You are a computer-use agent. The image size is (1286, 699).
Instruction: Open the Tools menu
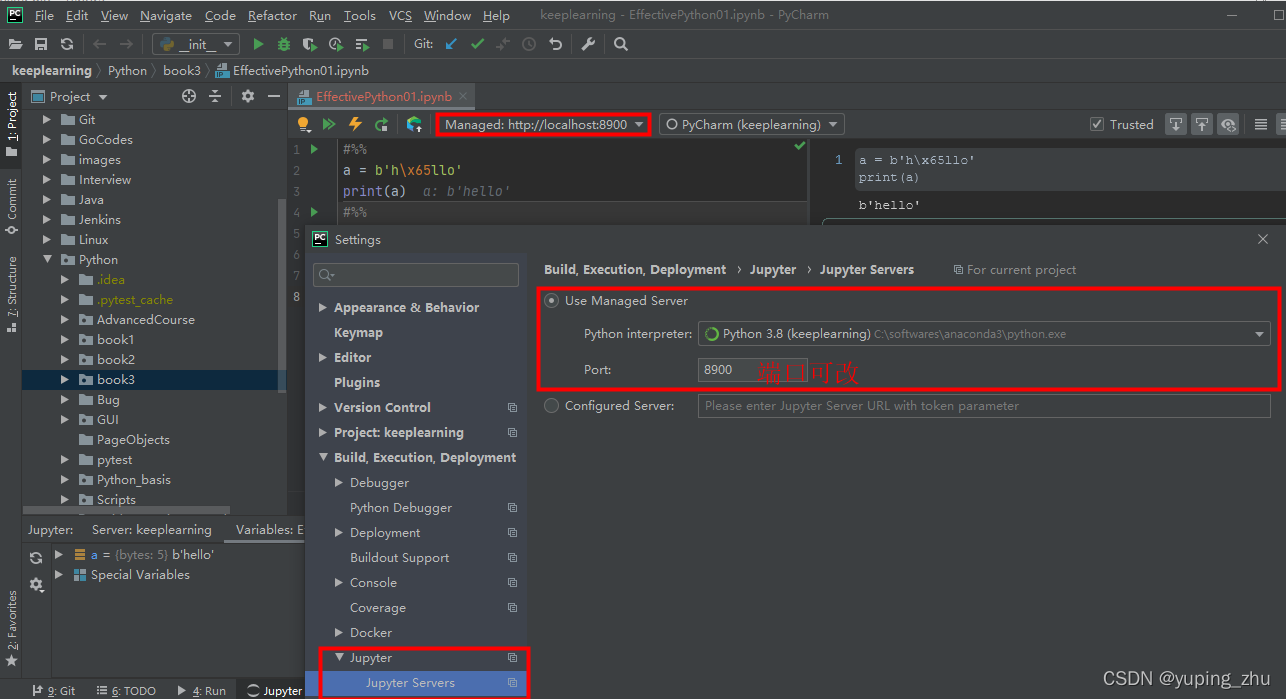pyautogui.click(x=360, y=15)
